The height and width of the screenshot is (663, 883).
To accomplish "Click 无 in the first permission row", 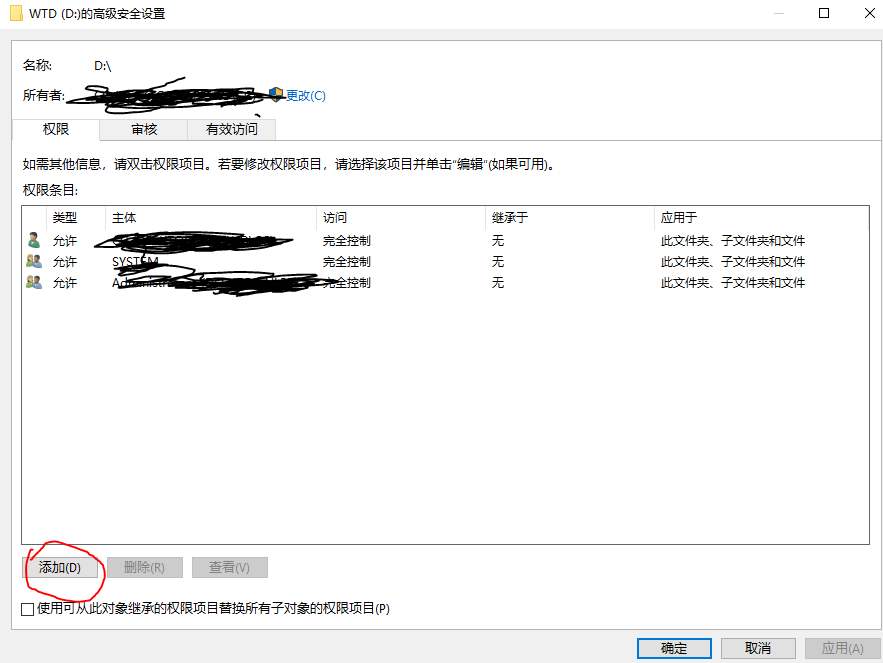I will [498, 241].
